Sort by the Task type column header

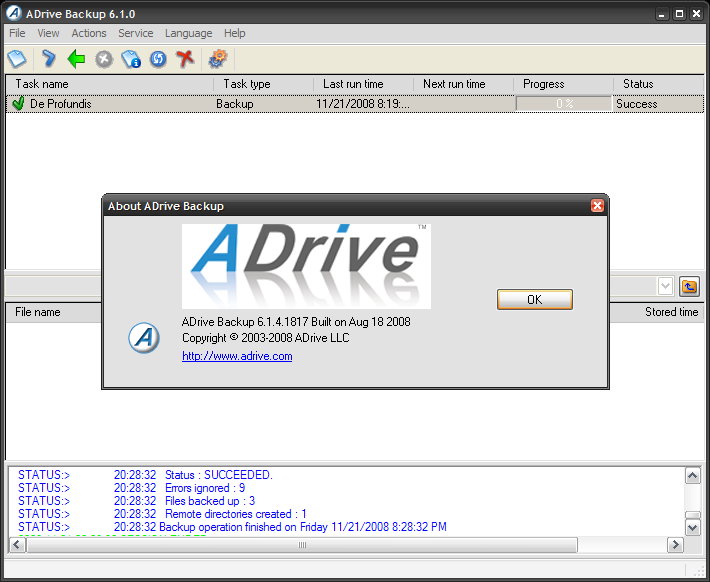(264, 84)
